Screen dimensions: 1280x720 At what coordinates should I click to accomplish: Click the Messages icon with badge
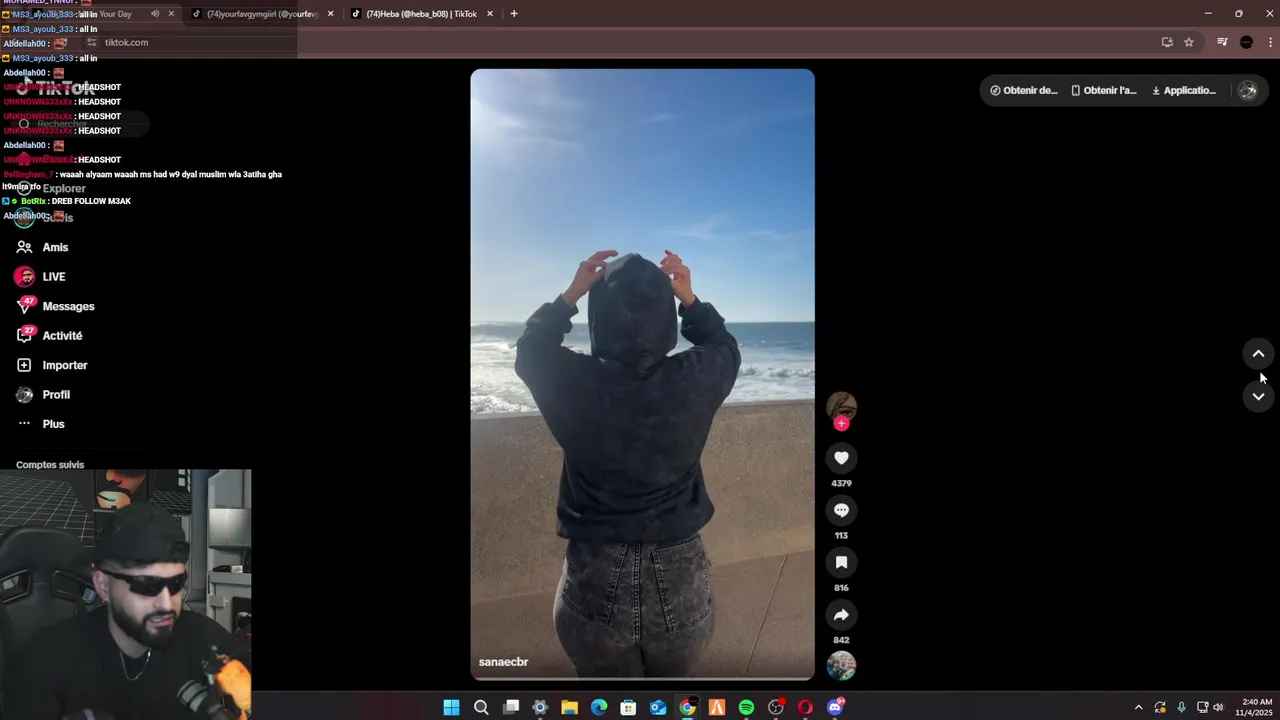click(25, 305)
